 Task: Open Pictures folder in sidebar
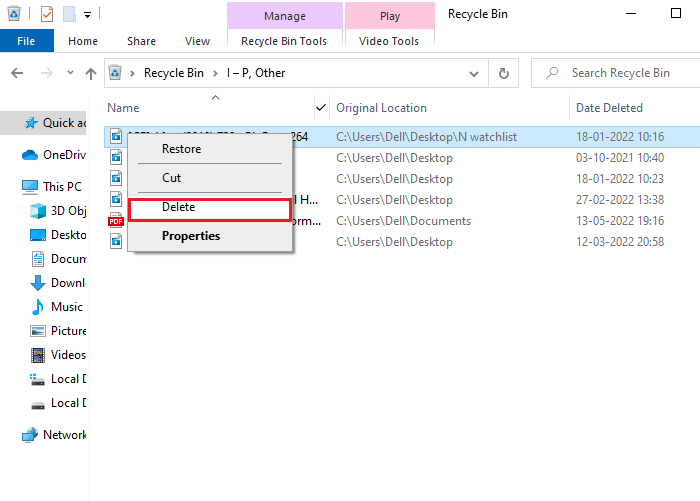[x=58, y=331]
